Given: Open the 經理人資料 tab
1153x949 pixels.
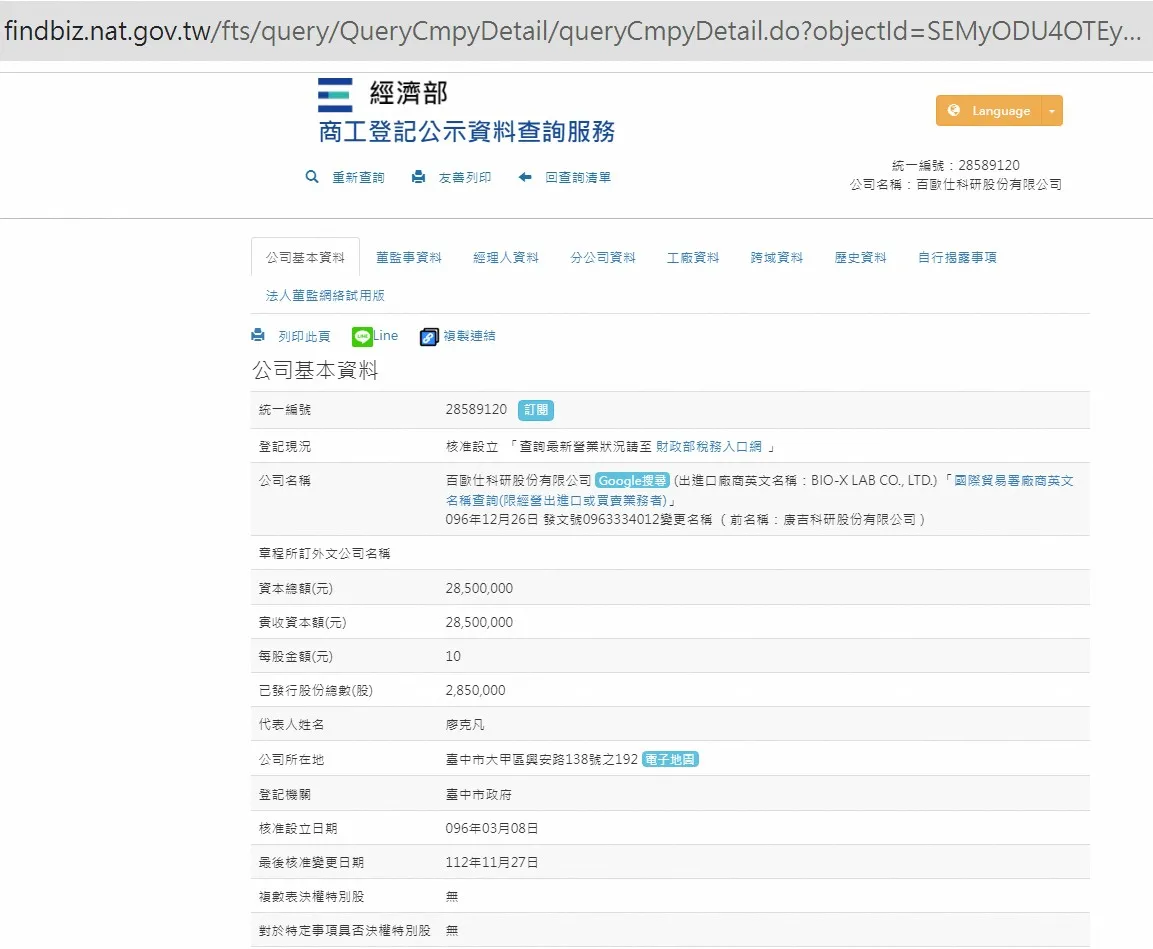Looking at the screenshot, I should (505, 258).
